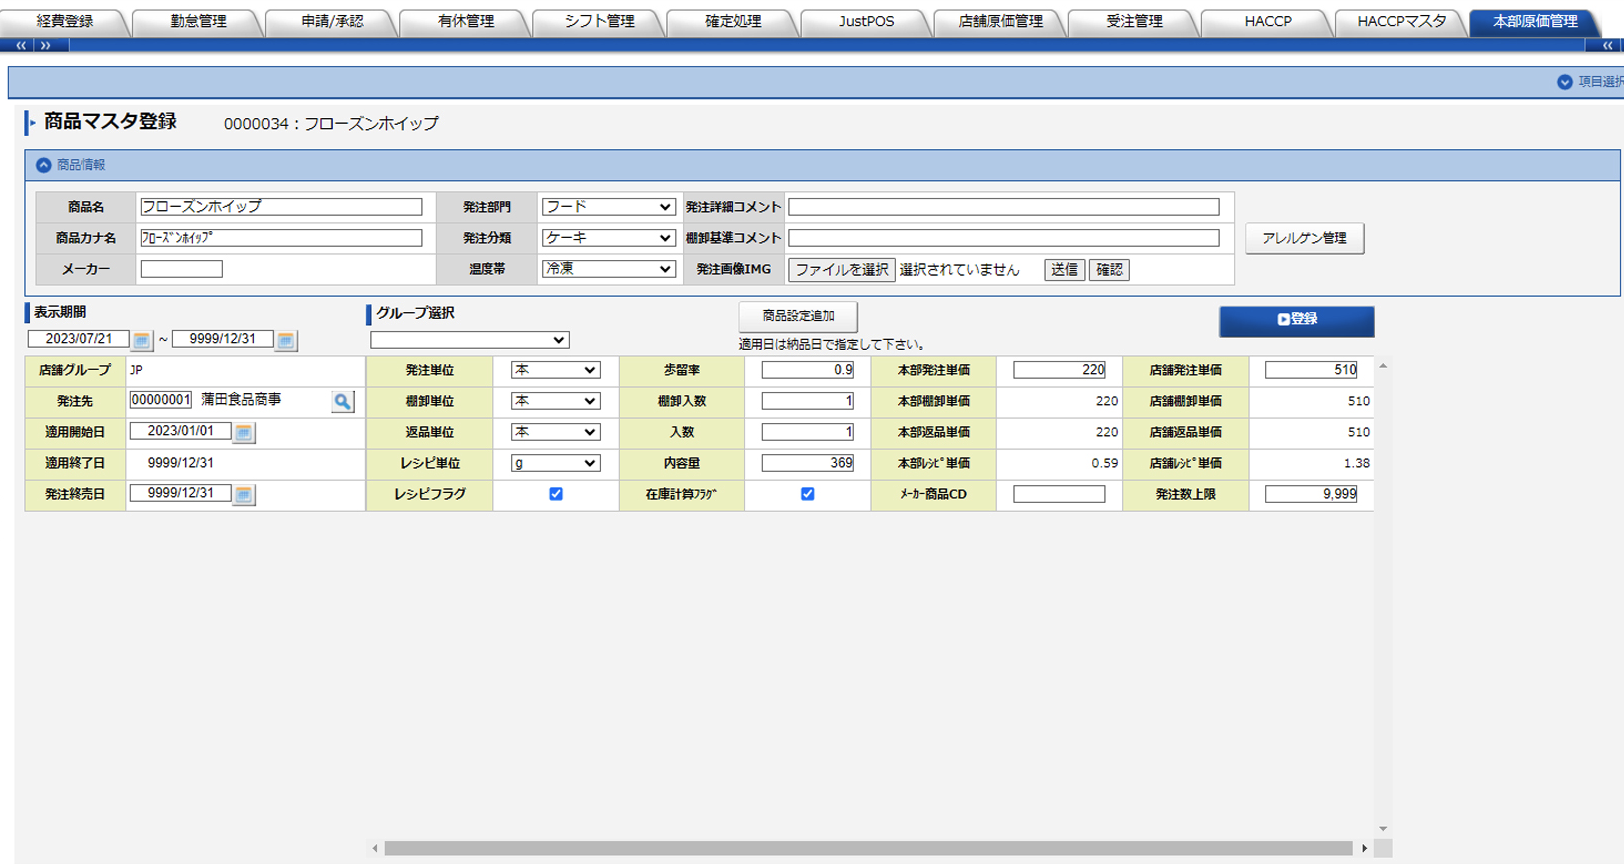Click the horizontal scrollbar thumb
The image size is (1624, 864).
tap(868, 848)
